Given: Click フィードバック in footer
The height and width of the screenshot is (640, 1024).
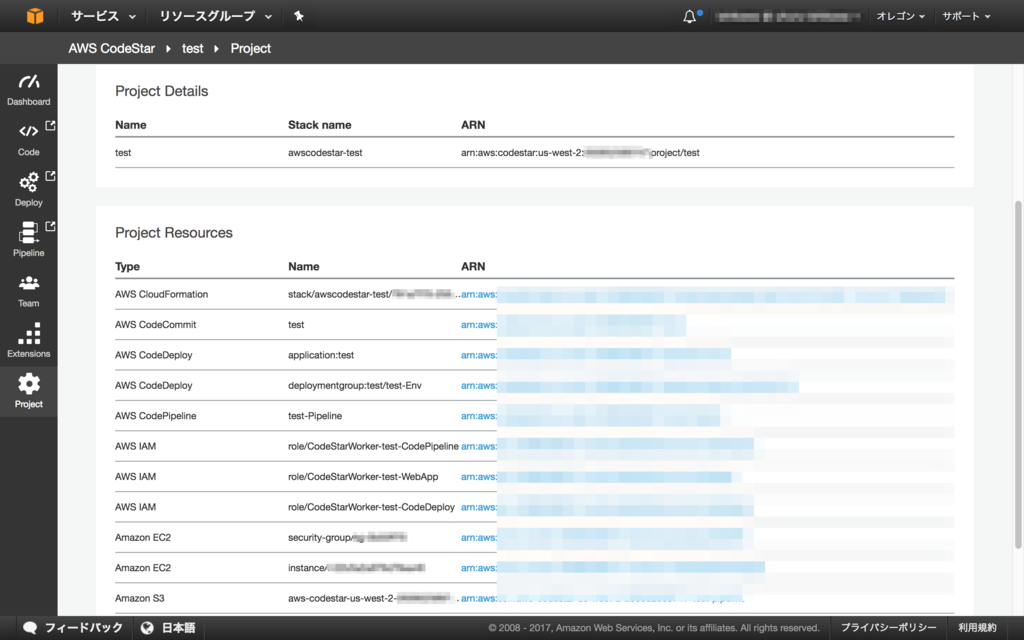Looking at the screenshot, I should 84,628.
